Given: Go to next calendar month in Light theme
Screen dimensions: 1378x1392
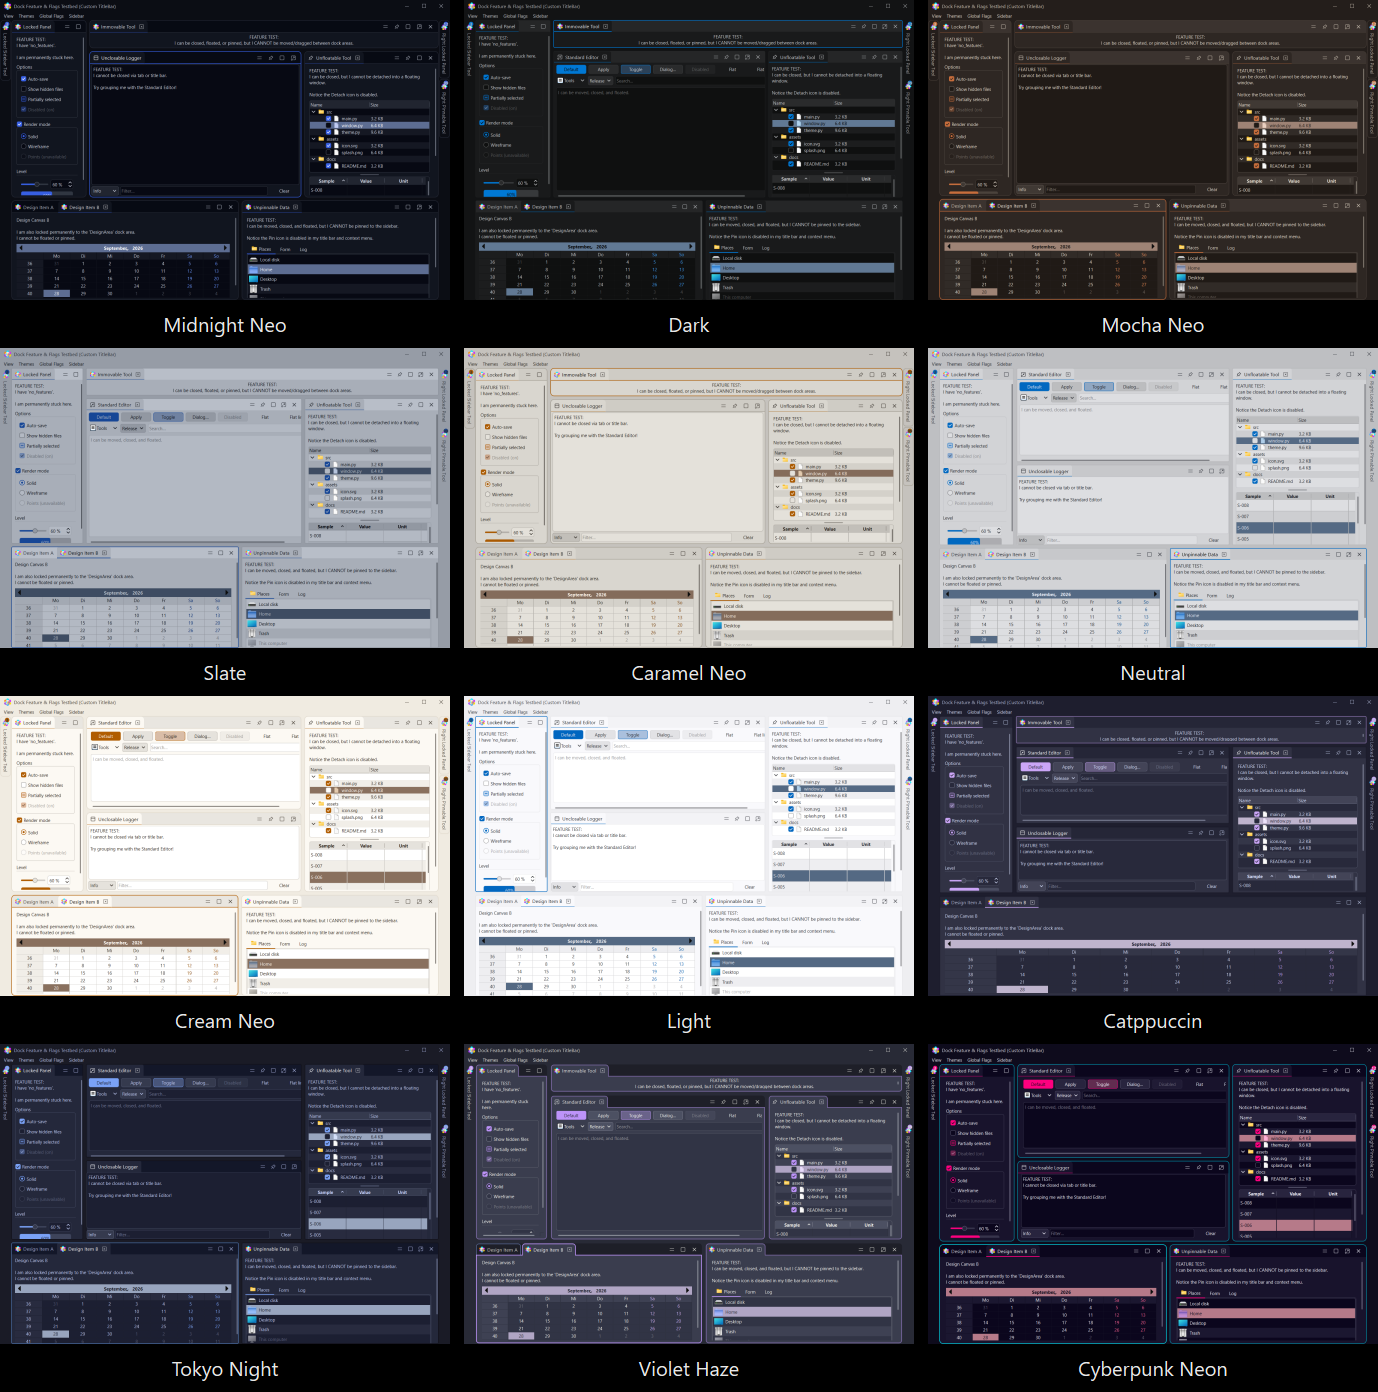Looking at the screenshot, I should (690, 941).
